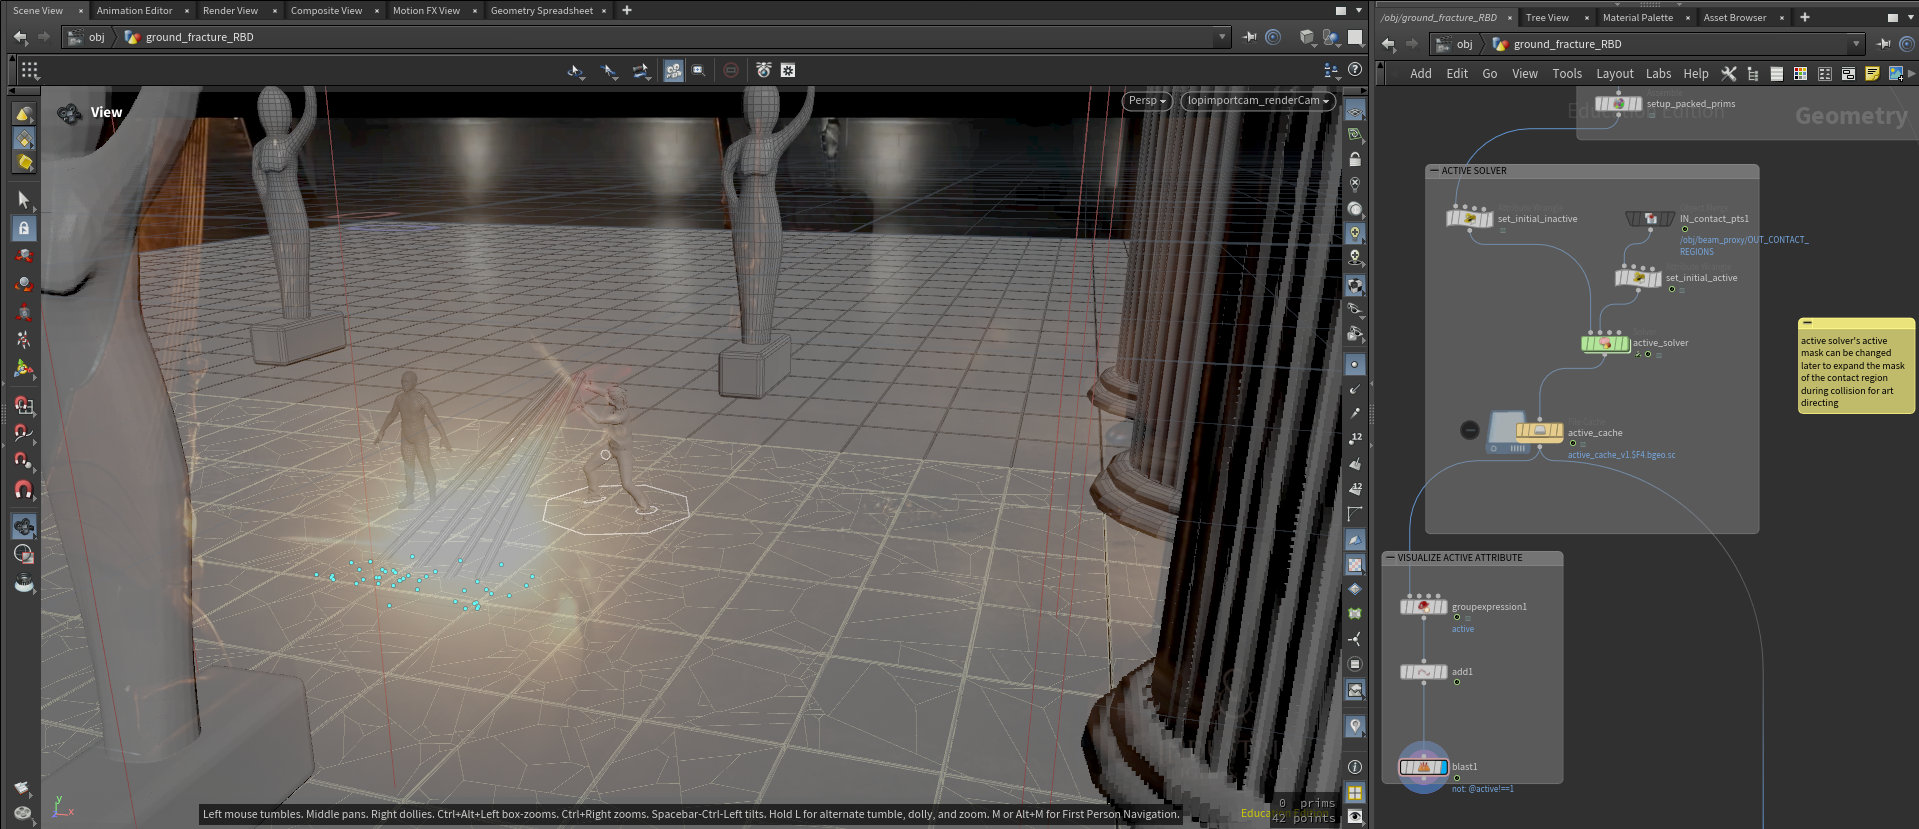Open the Layout menu in network editor
This screenshot has height=829, width=1919.
[x=1614, y=74]
